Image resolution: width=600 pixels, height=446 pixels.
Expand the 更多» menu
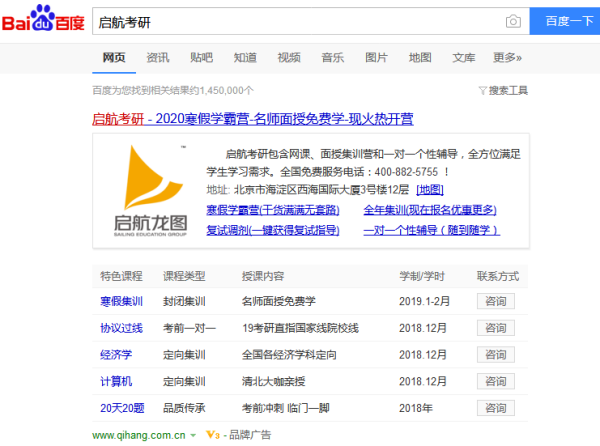point(507,58)
